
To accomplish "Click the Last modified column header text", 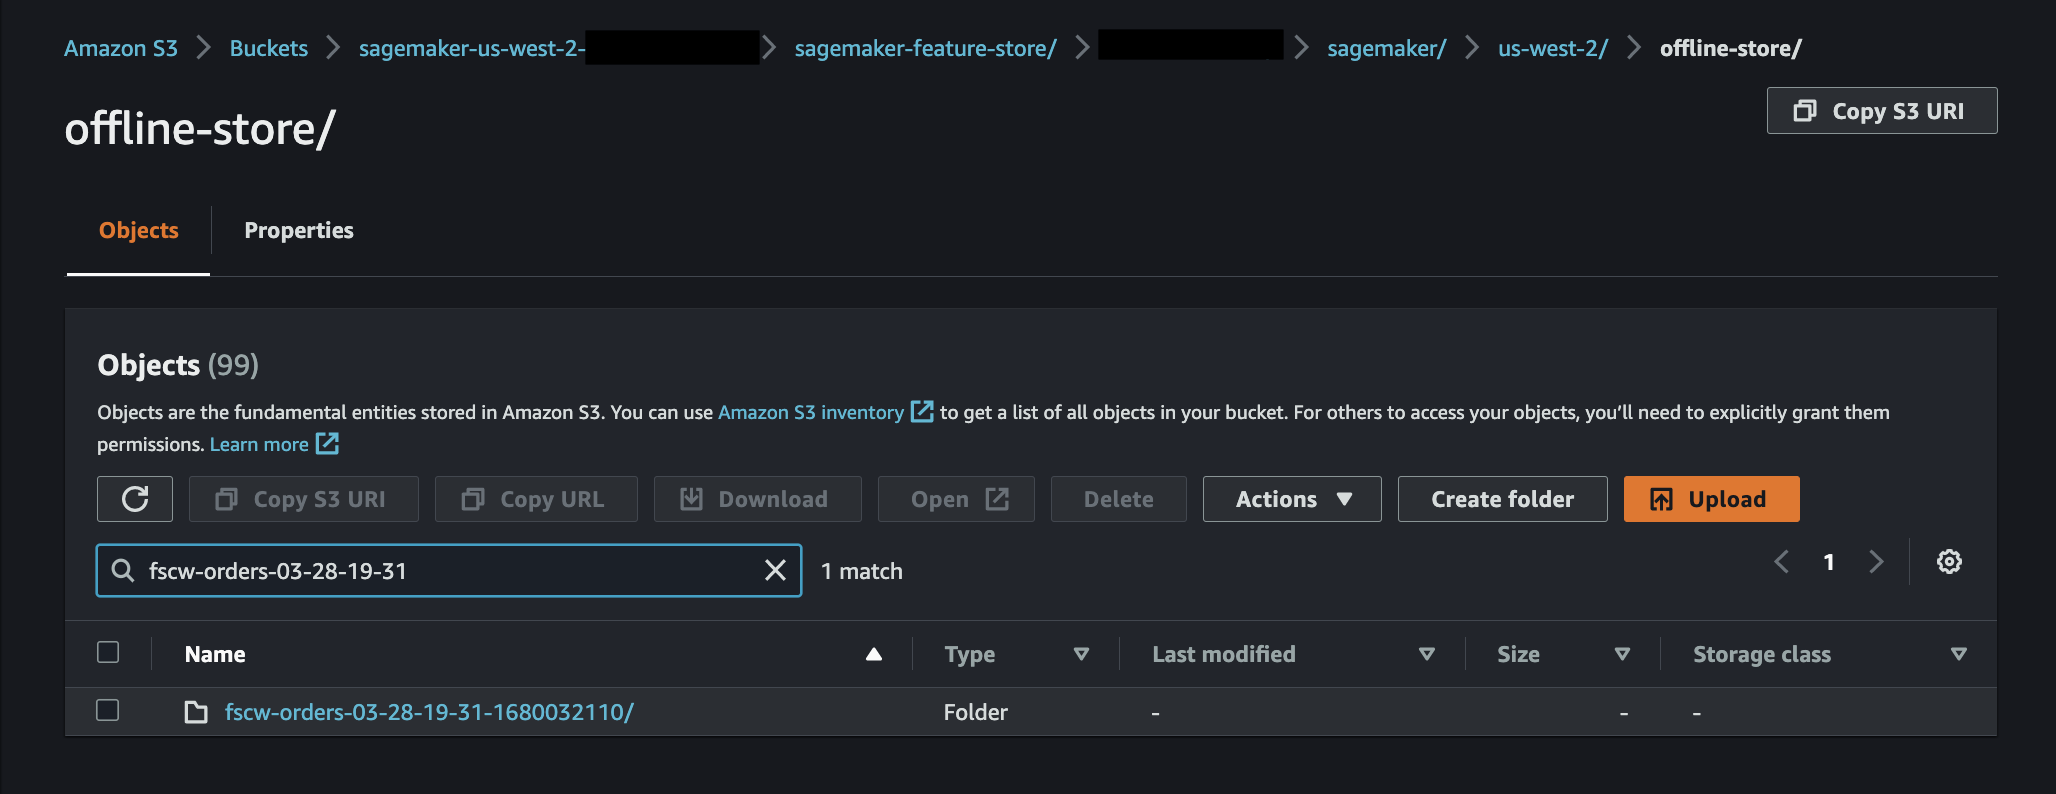I will click(x=1224, y=654).
